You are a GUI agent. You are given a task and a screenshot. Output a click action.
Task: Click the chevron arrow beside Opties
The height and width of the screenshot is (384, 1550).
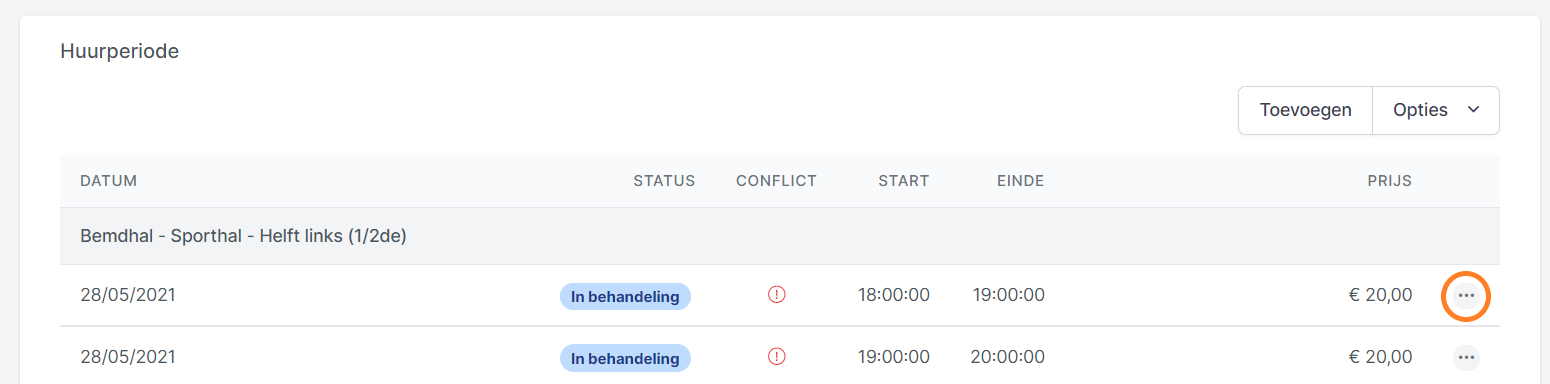click(x=1473, y=110)
